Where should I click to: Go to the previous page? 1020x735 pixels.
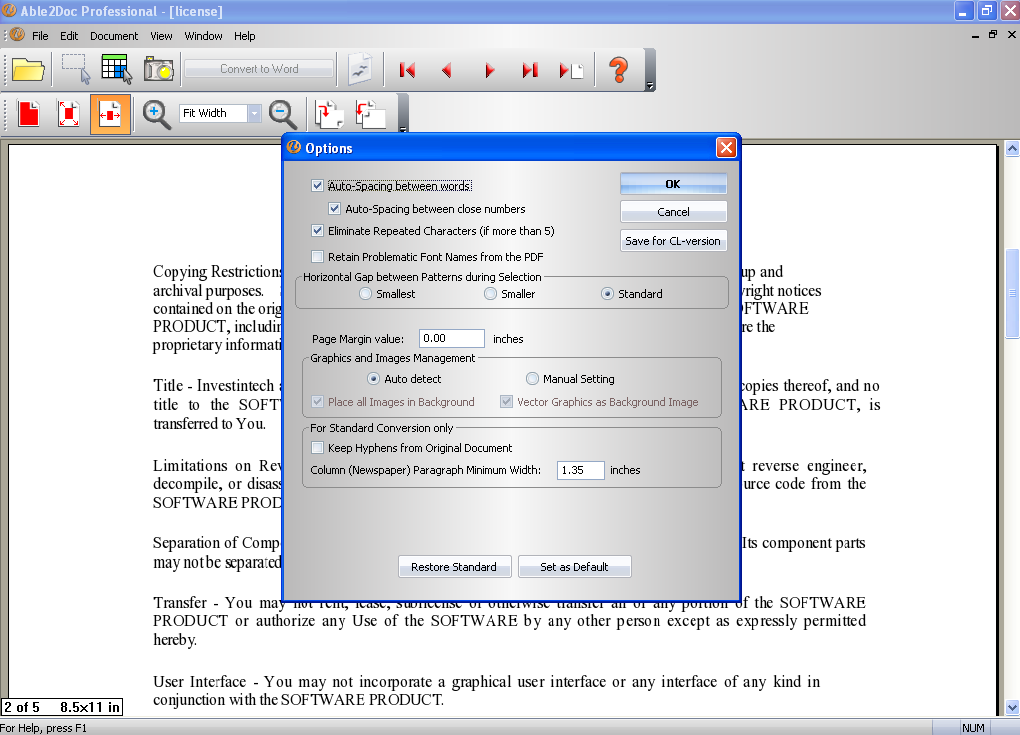pos(447,70)
